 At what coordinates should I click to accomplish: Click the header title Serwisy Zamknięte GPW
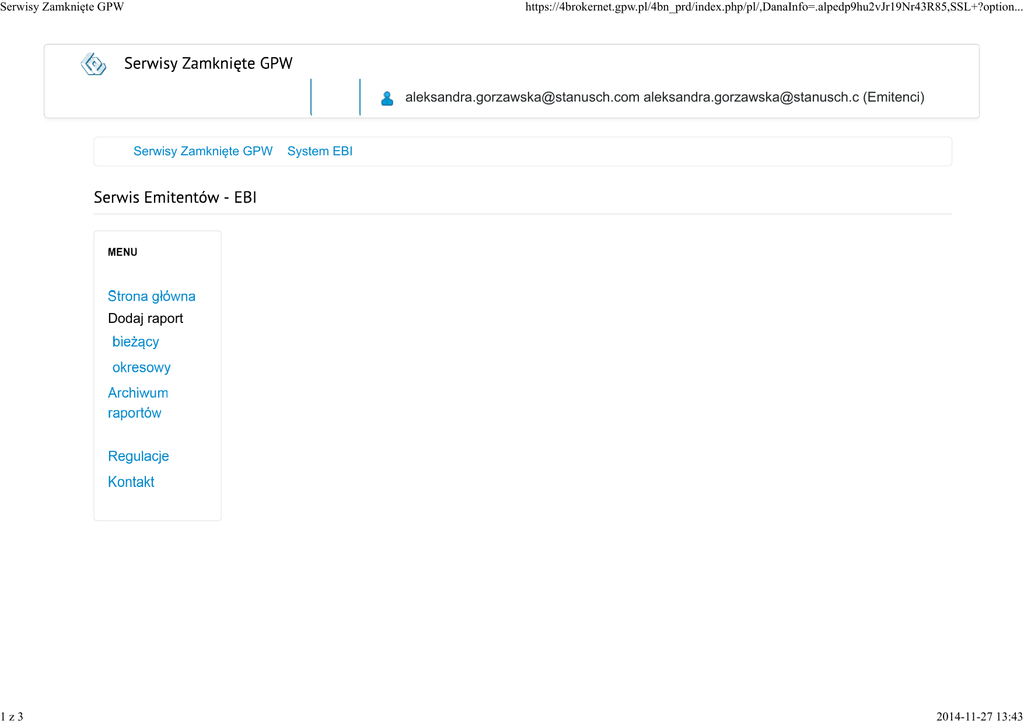pos(208,64)
